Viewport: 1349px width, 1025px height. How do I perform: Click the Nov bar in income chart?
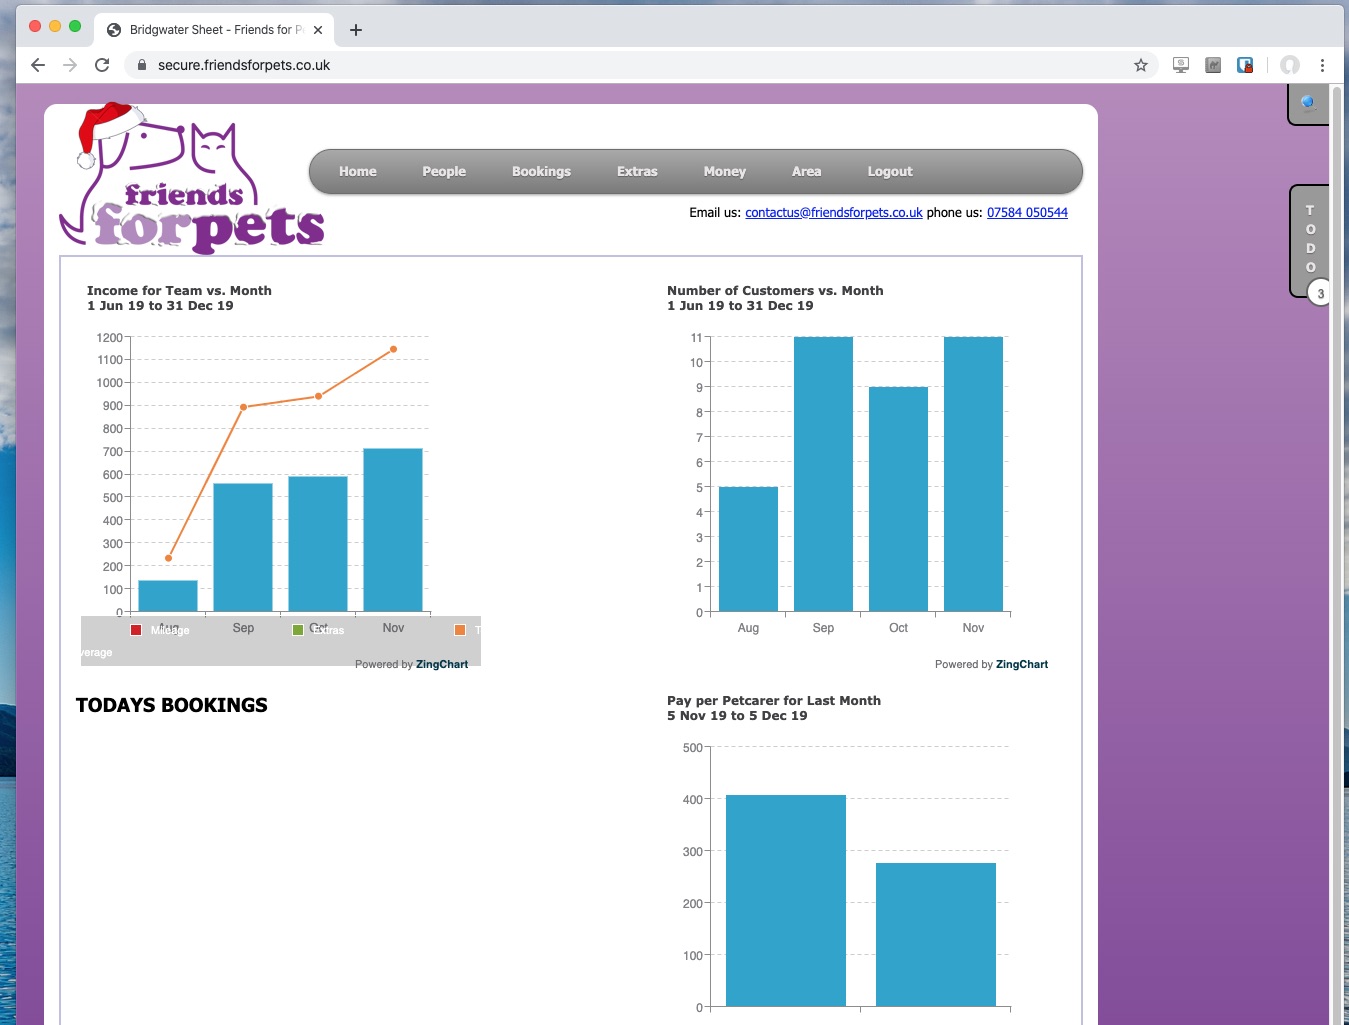pos(393,530)
